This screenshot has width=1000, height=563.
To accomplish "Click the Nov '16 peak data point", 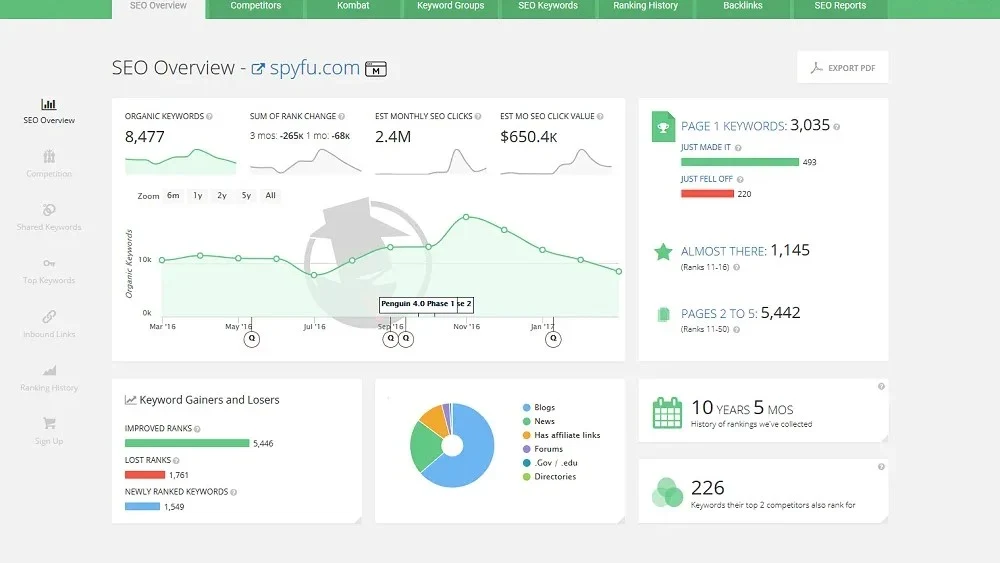I will click(x=466, y=217).
